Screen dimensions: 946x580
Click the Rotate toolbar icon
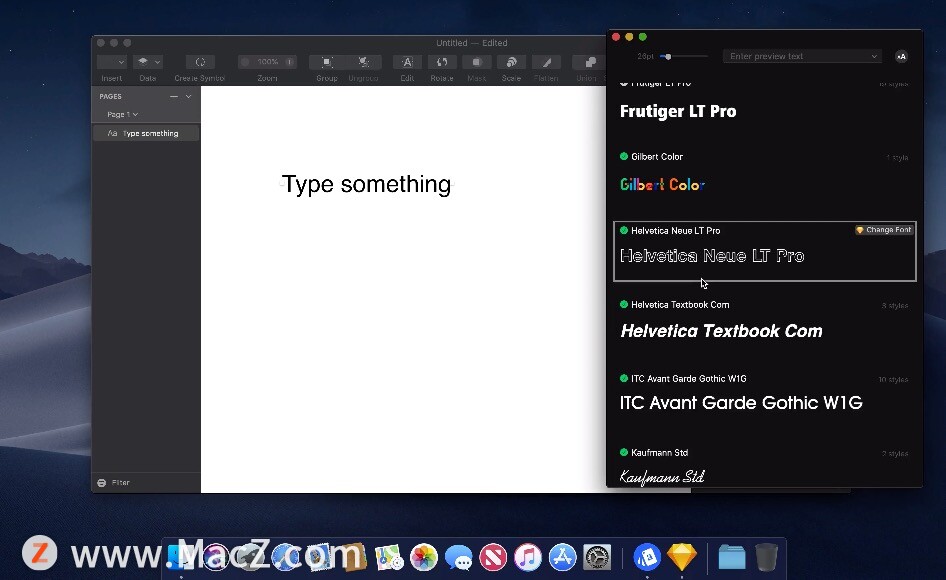pos(442,62)
